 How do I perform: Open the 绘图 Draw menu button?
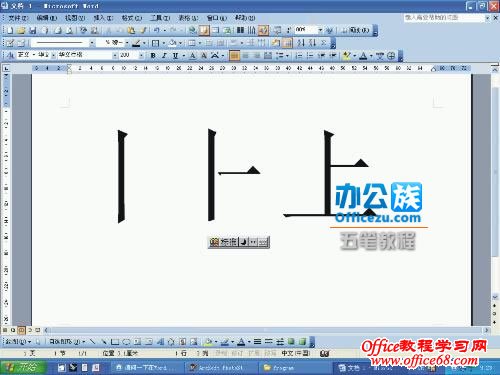point(18,342)
